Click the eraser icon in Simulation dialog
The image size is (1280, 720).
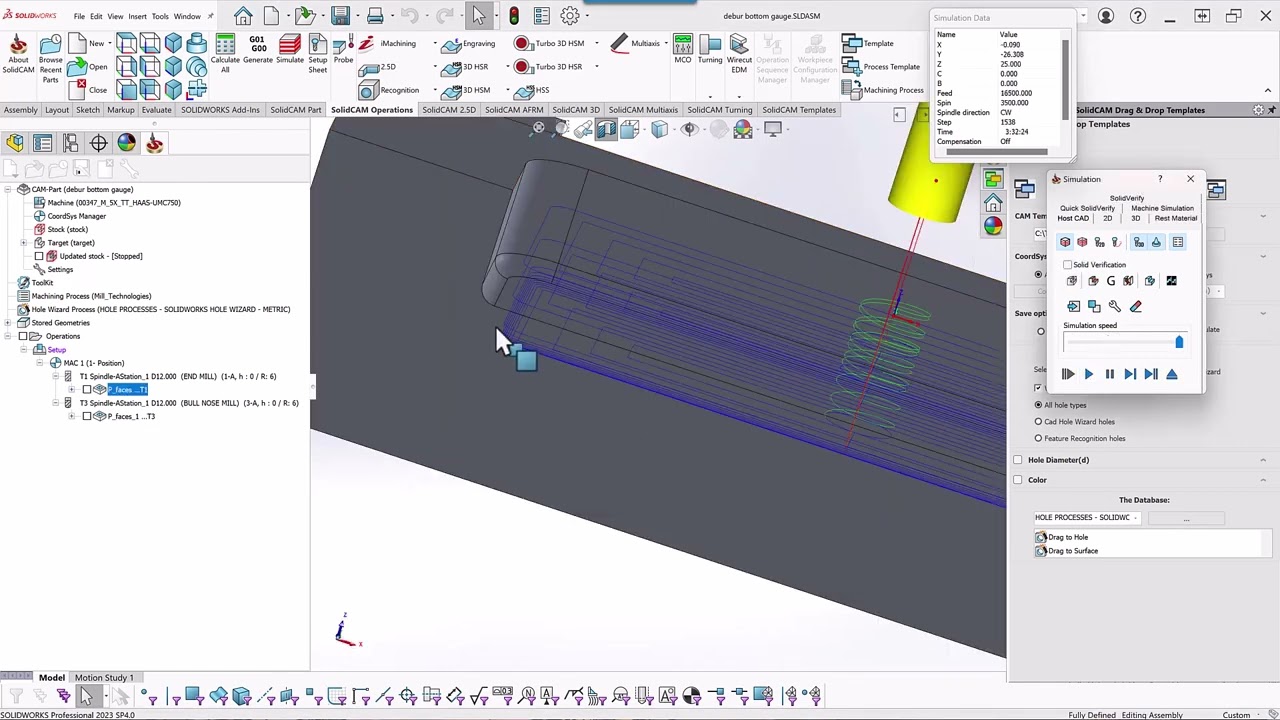click(x=1135, y=306)
